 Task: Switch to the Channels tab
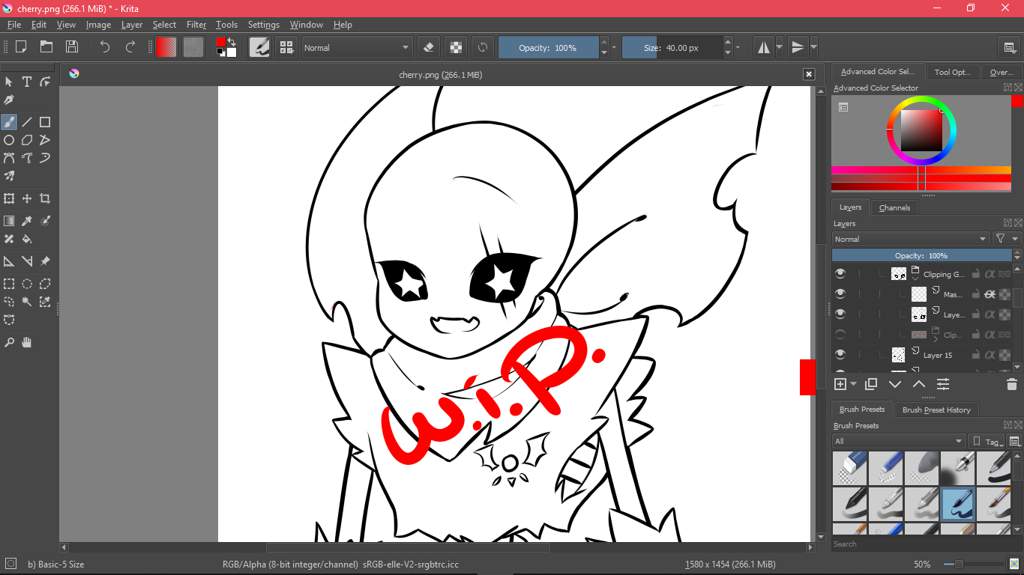[894, 208]
